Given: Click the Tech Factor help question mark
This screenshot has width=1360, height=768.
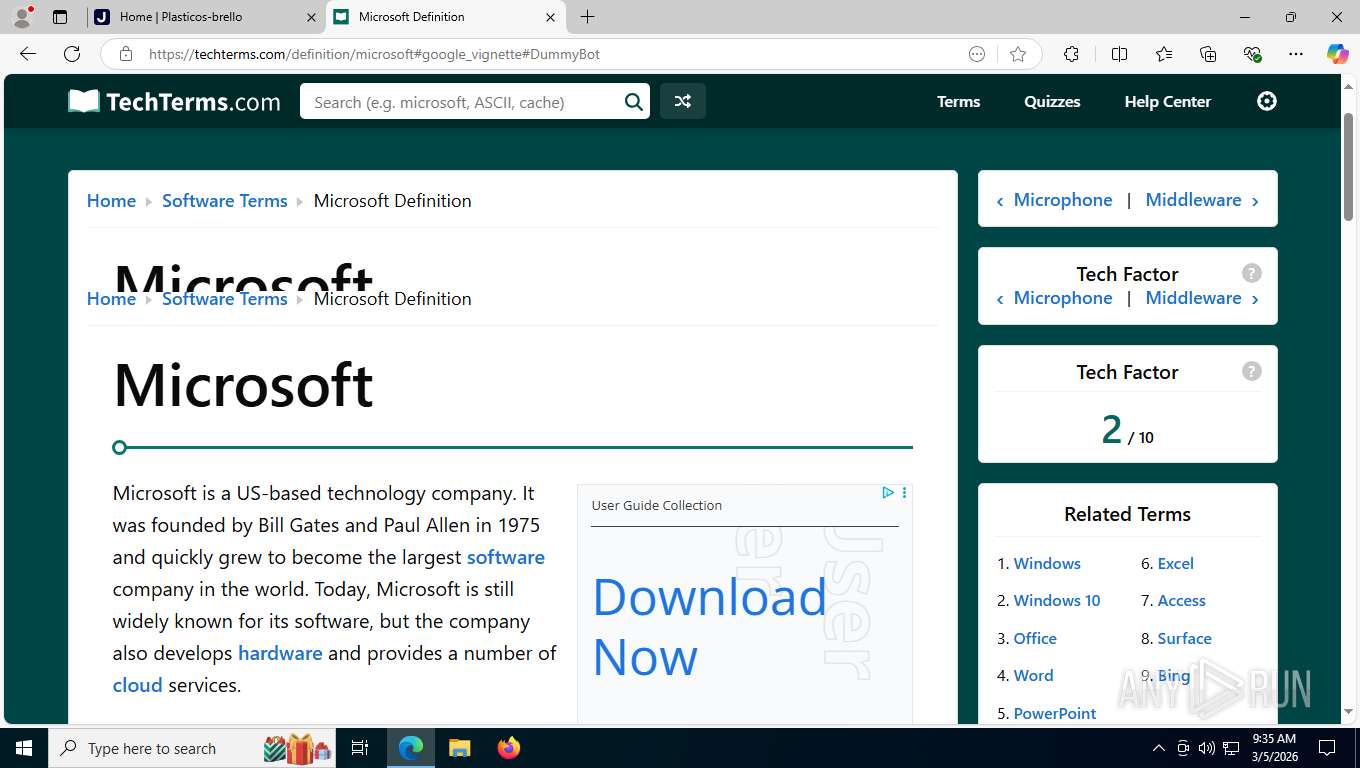Looking at the screenshot, I should [x=1251, y=371].
